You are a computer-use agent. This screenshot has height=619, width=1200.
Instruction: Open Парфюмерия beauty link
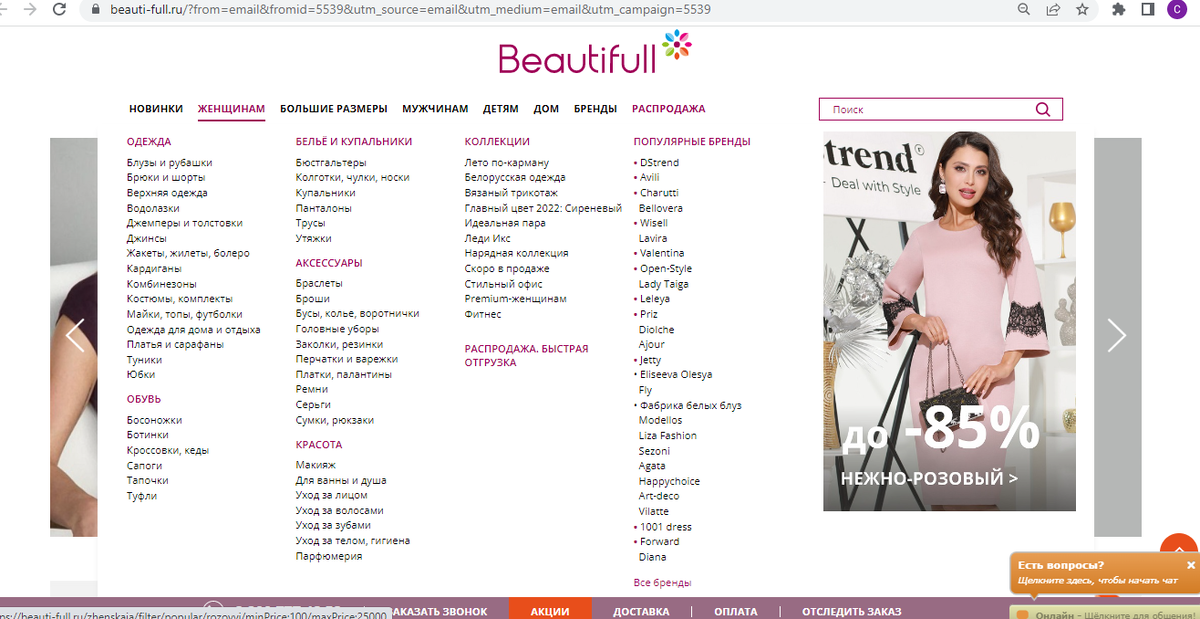pyautogui.click(x=329, y=556)
